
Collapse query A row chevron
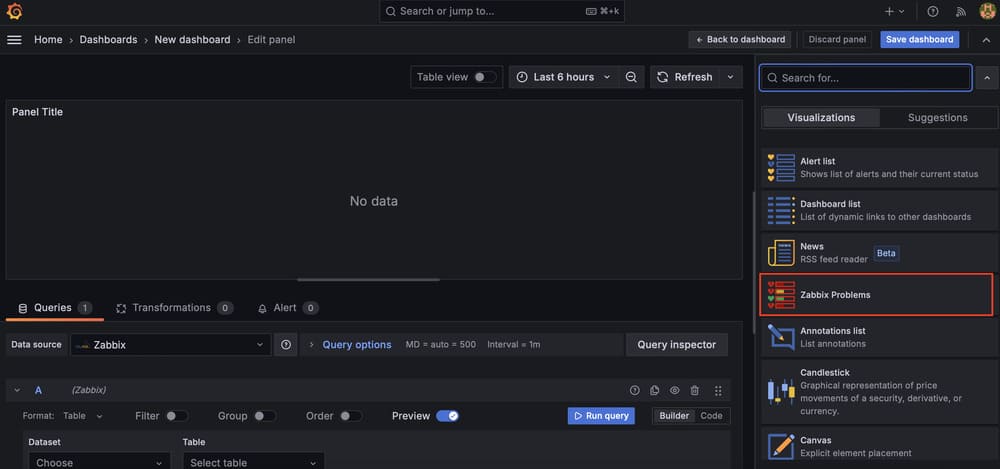point(17,391)
